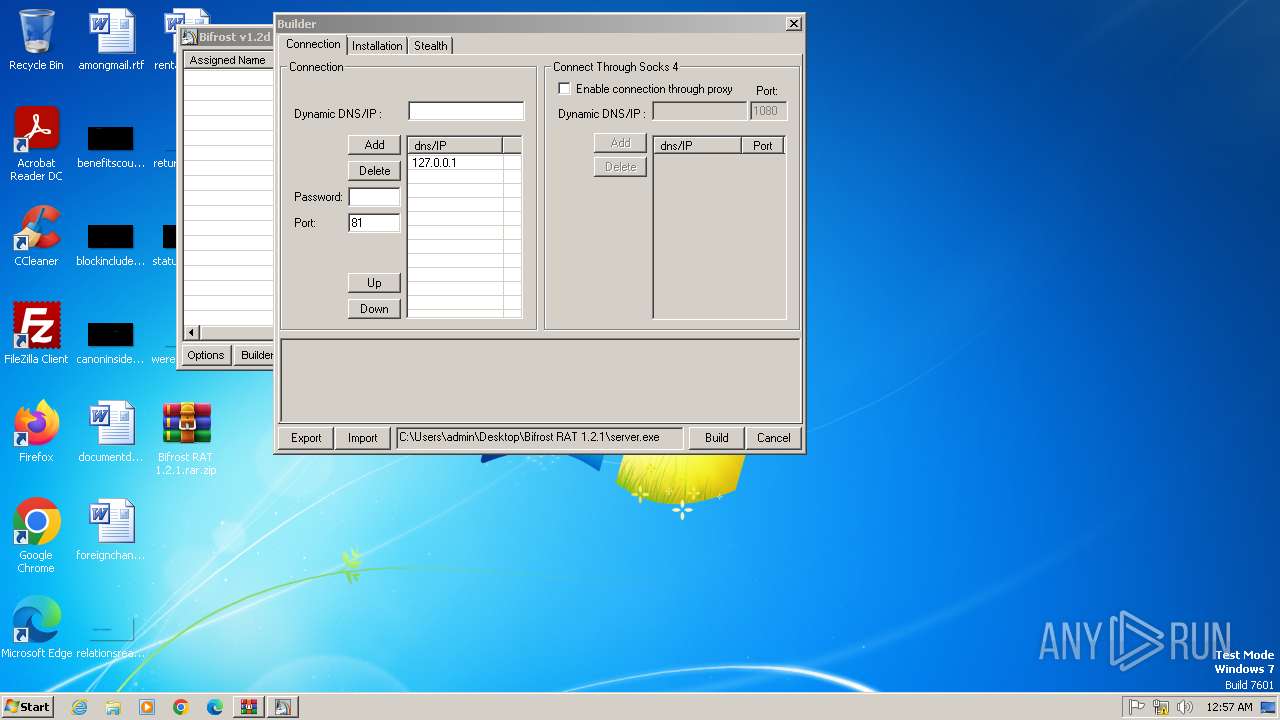Open volume speaker tray icon
This screenshot has width=1280, height=720.
pyautogui.click(x=1185, y=707)
